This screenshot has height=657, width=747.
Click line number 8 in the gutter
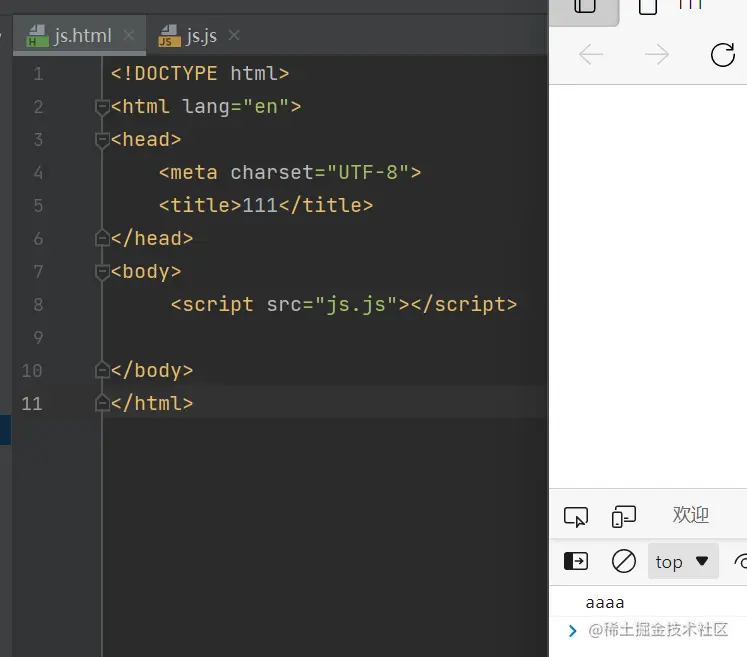coord(39,305)
